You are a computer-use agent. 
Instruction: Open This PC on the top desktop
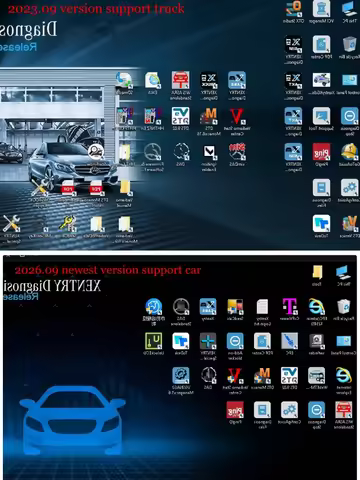tap(349, 9)
